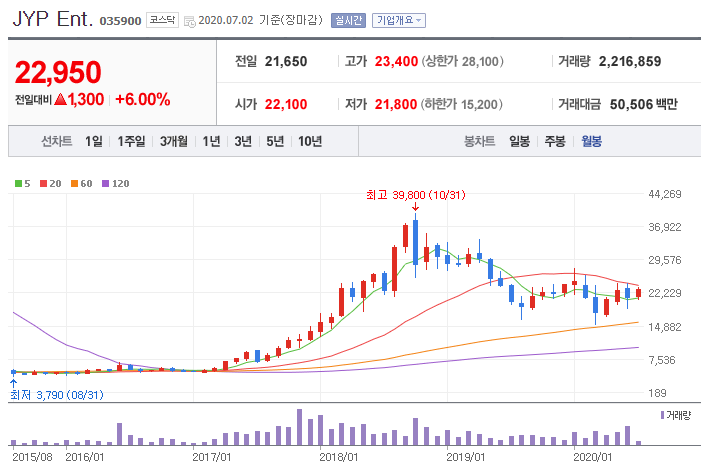
Task: Click the 2018/01 date axis label
Action: (338, 457)
